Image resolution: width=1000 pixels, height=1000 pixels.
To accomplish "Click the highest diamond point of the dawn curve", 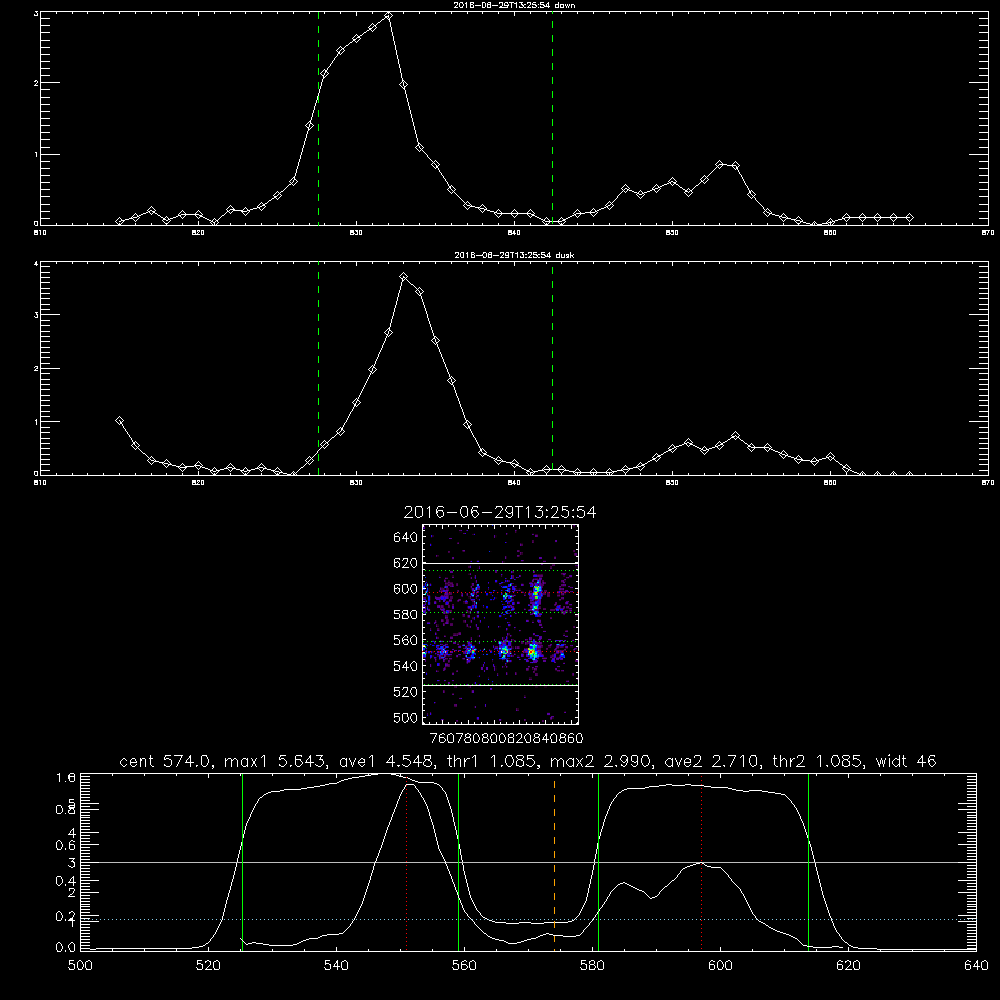I will tap(388, 15).
